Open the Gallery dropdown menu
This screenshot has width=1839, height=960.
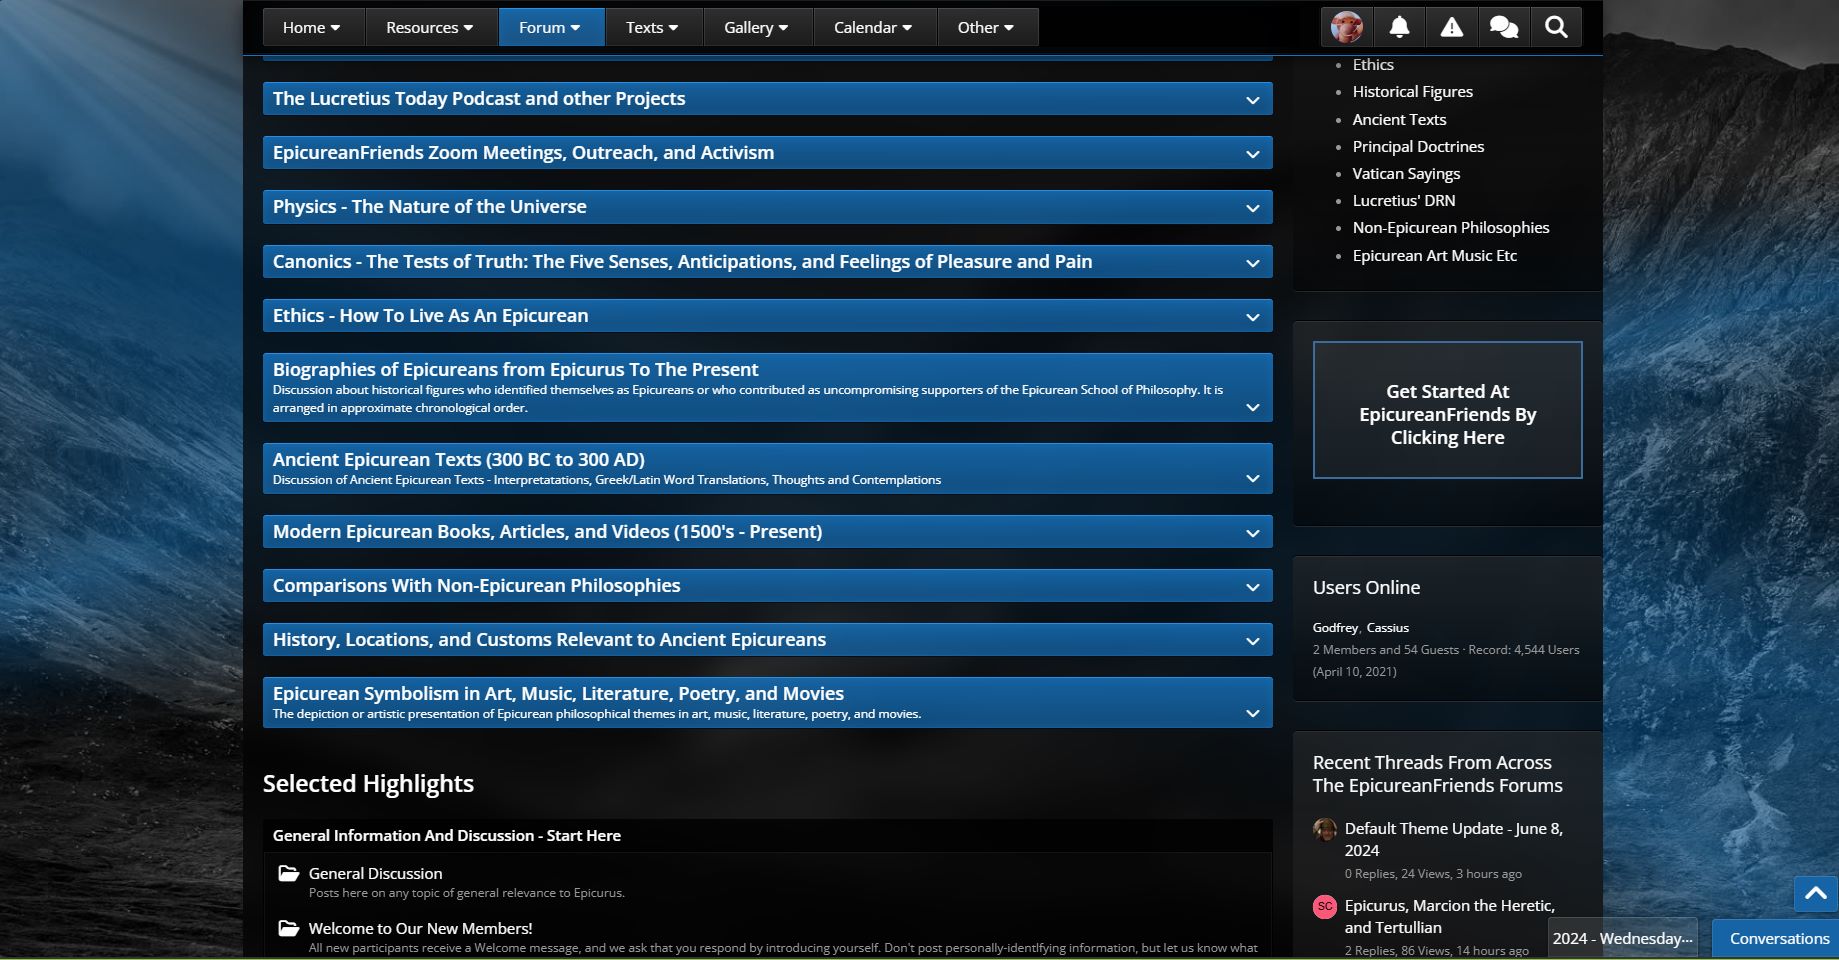(756, 27)
